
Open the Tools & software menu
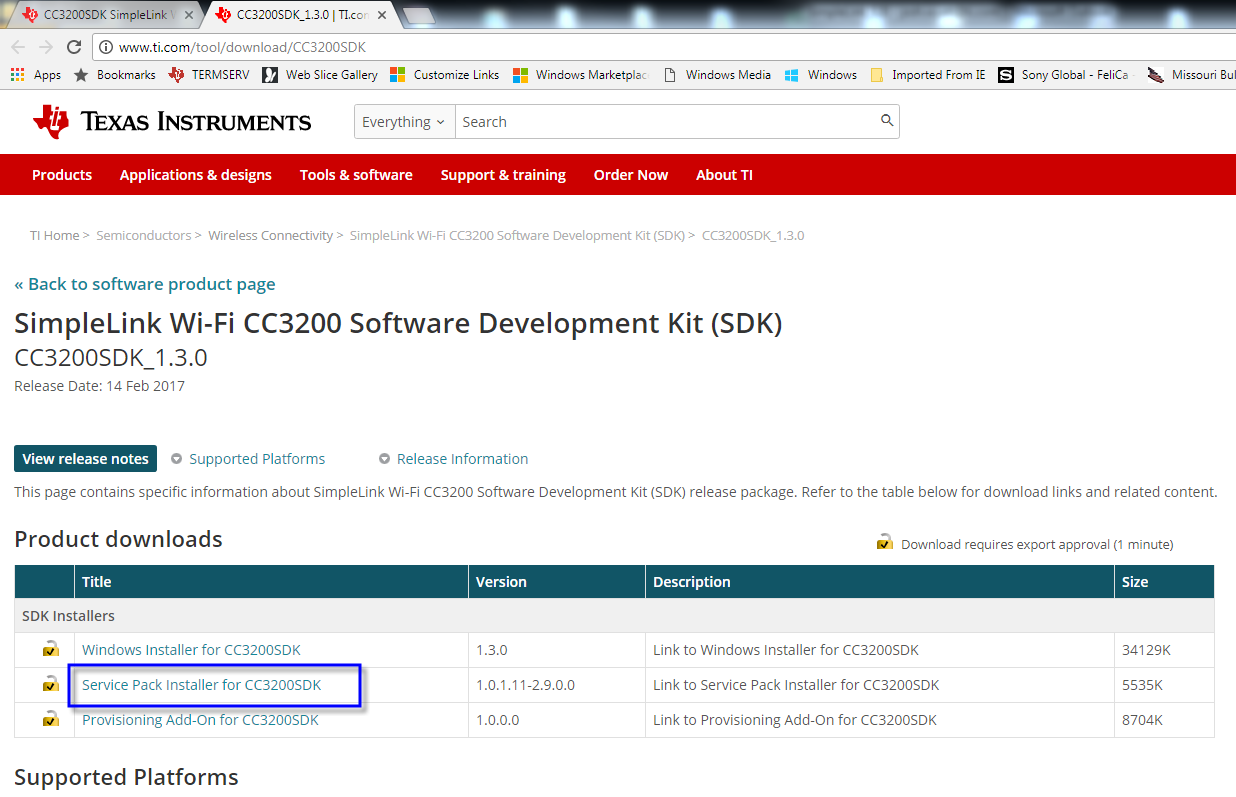(x=356, y=175)
